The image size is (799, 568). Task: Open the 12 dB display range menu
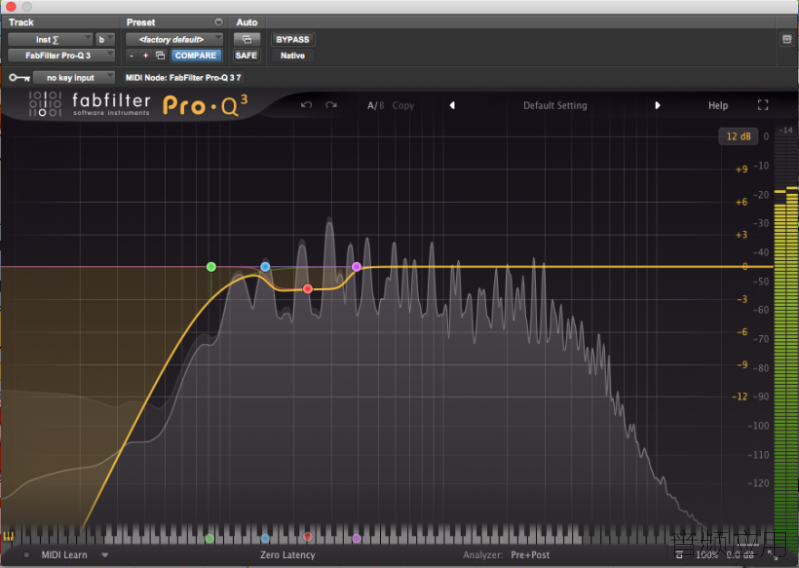click(738, 136)
